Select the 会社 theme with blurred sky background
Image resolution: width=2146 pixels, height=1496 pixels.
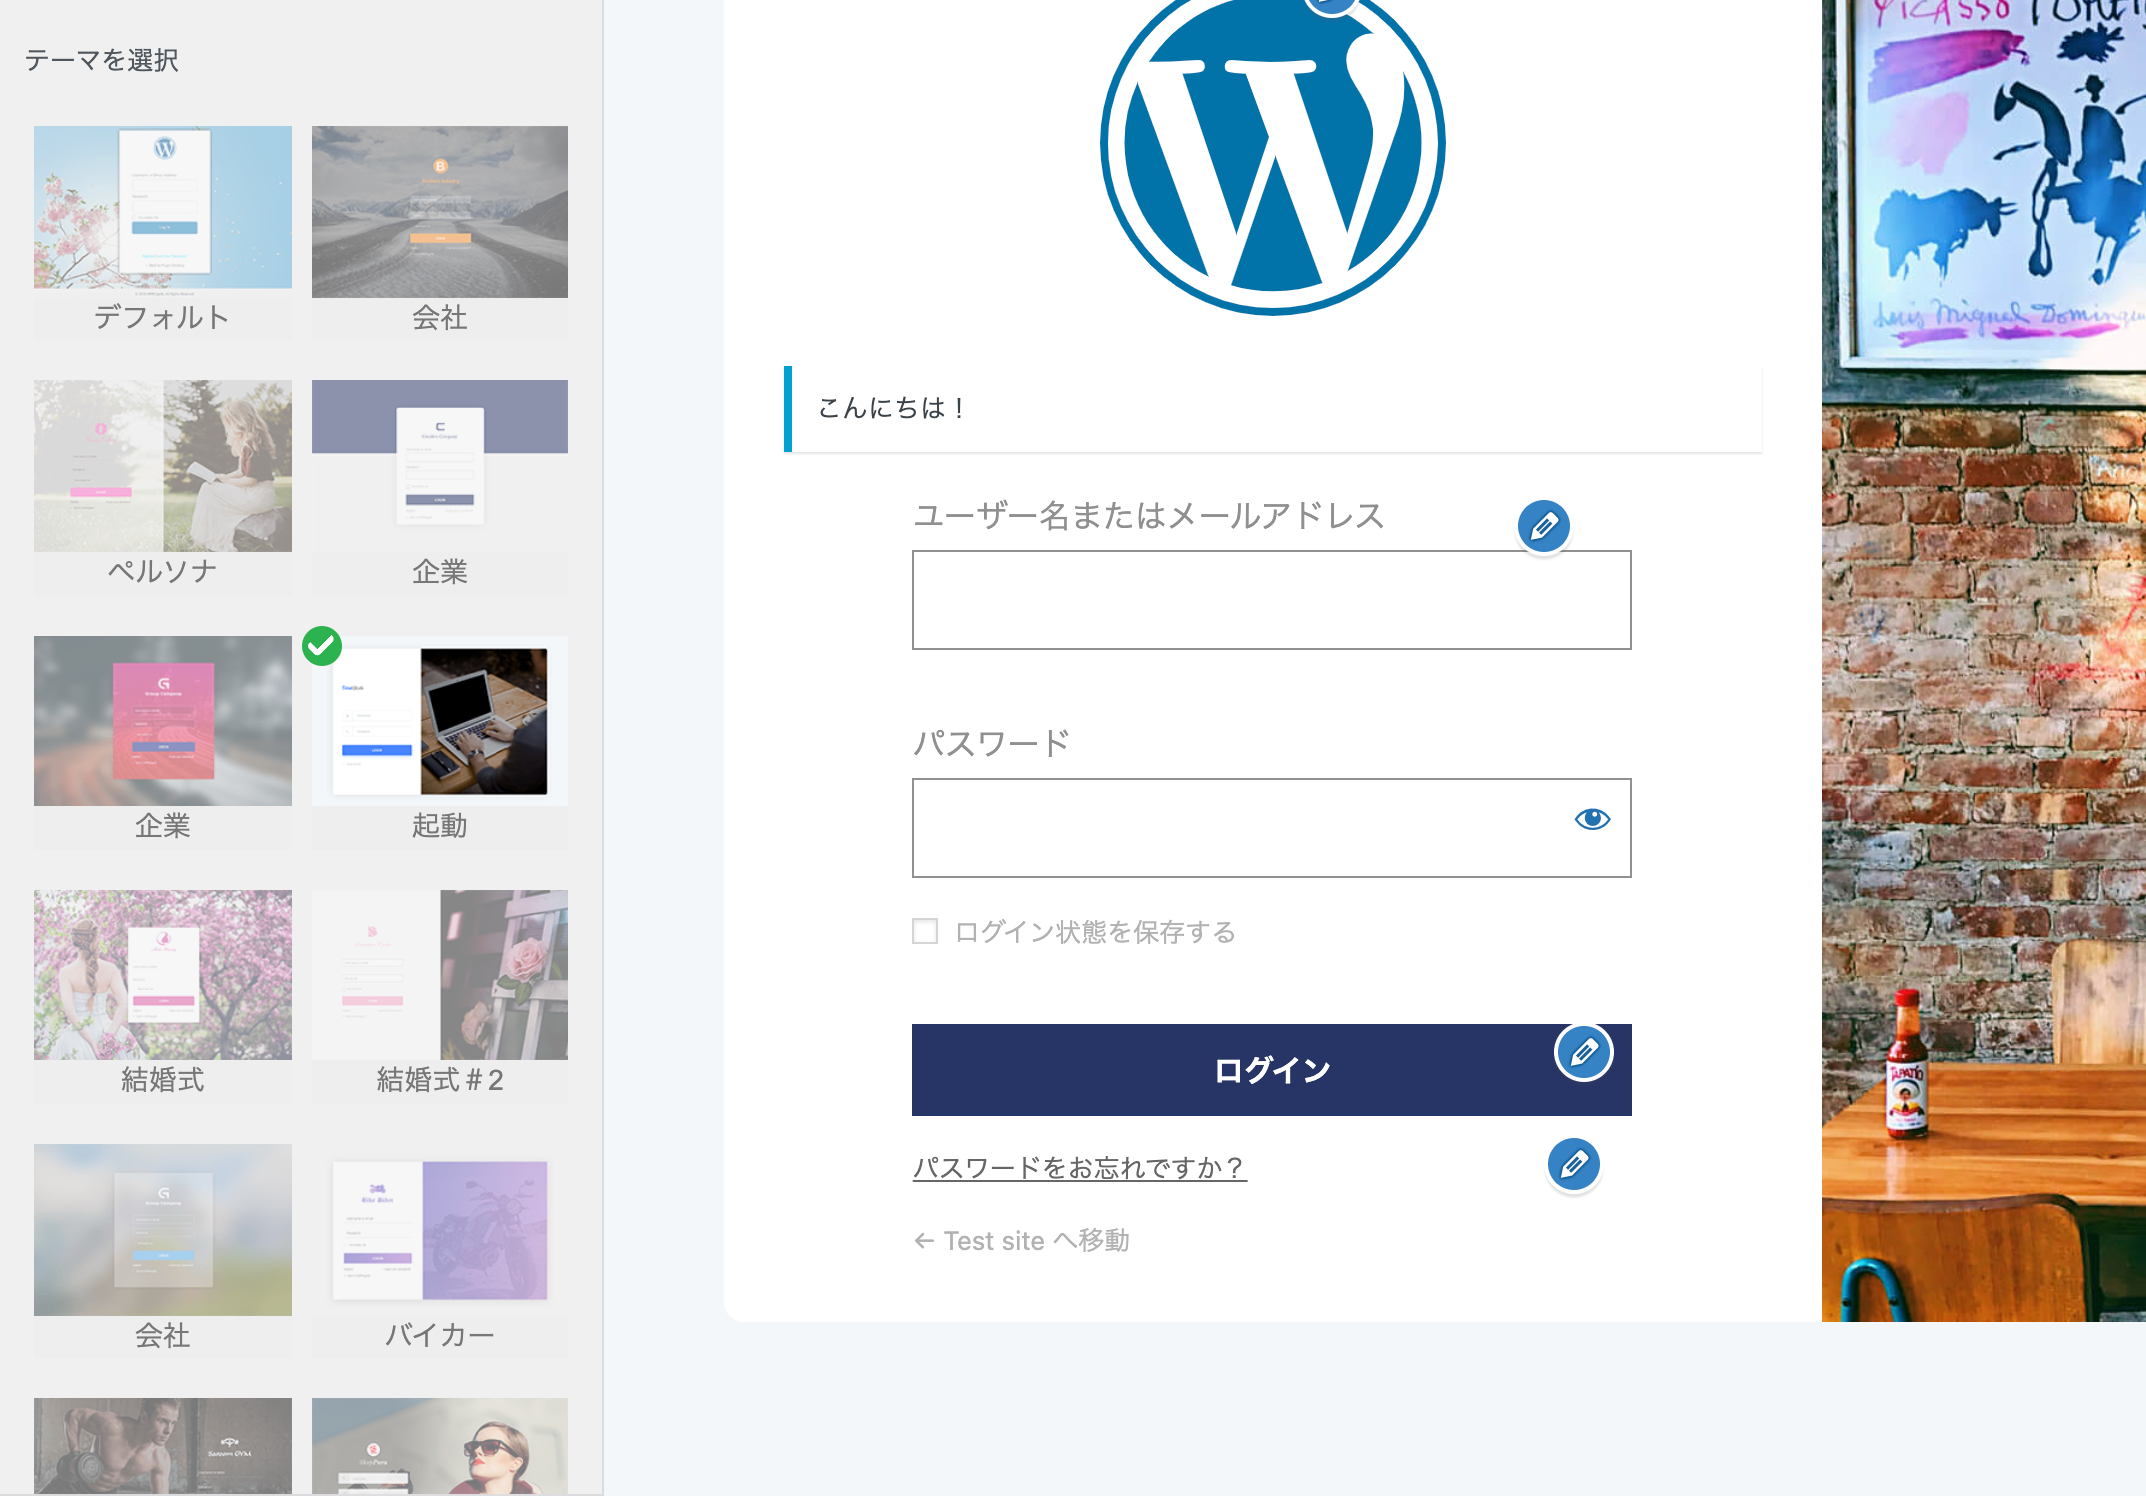(x=163, y=1230)
